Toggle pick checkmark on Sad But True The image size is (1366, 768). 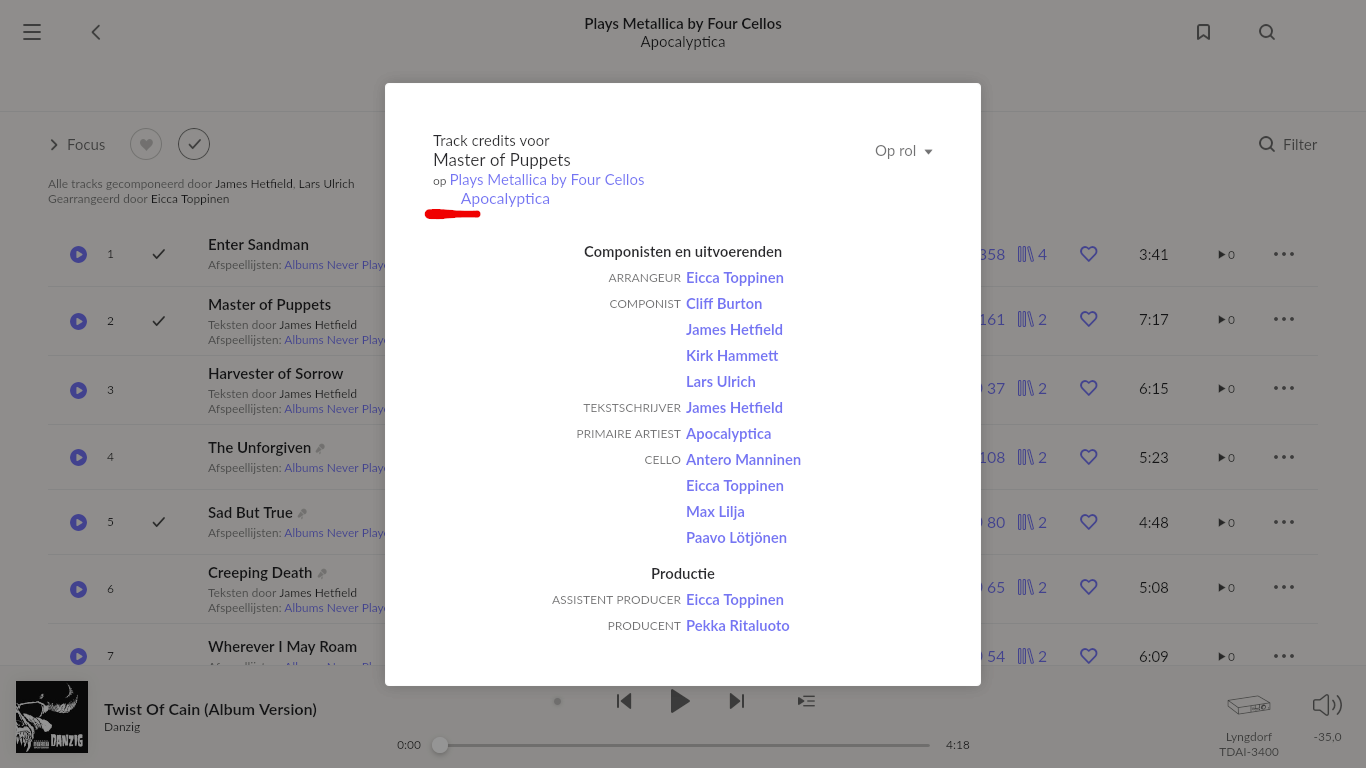[158, 522]
